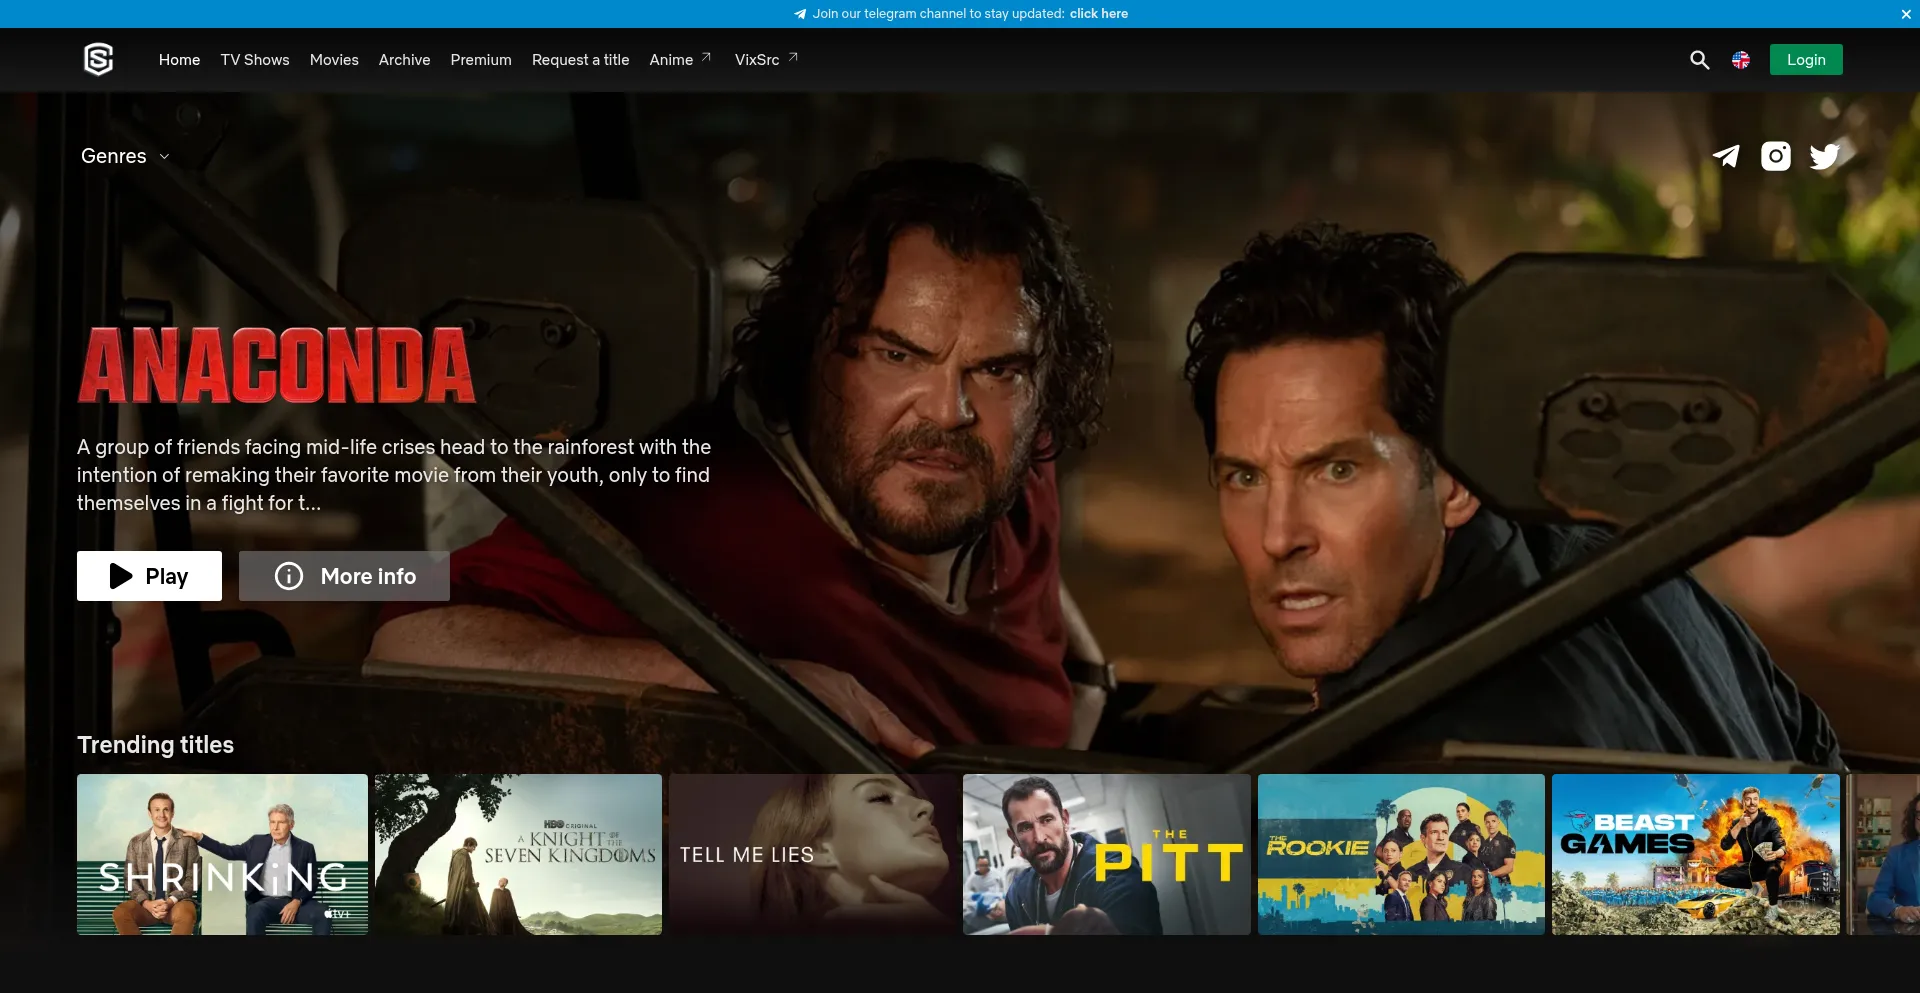This screenshot has height=993, width=1920.
Task: Click the Anaconda description text
Action: pos(394,475)
